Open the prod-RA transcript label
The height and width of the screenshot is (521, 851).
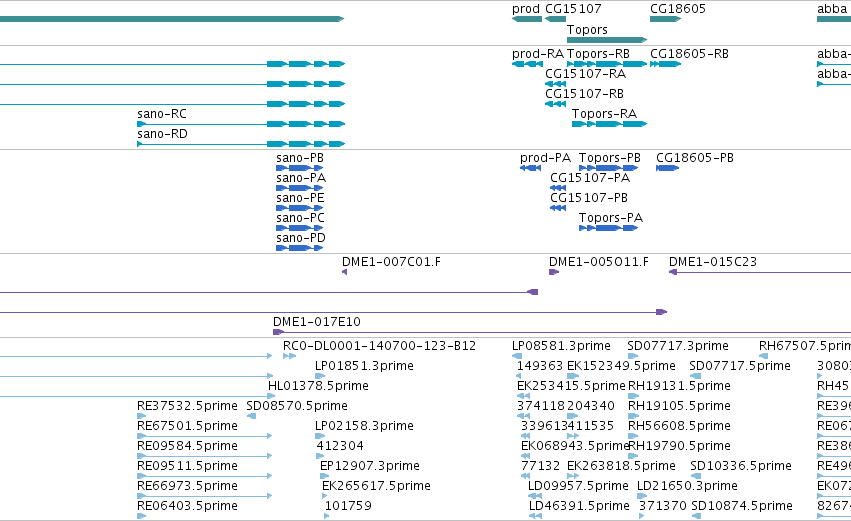pyautogui.click(x=538, y=54)
